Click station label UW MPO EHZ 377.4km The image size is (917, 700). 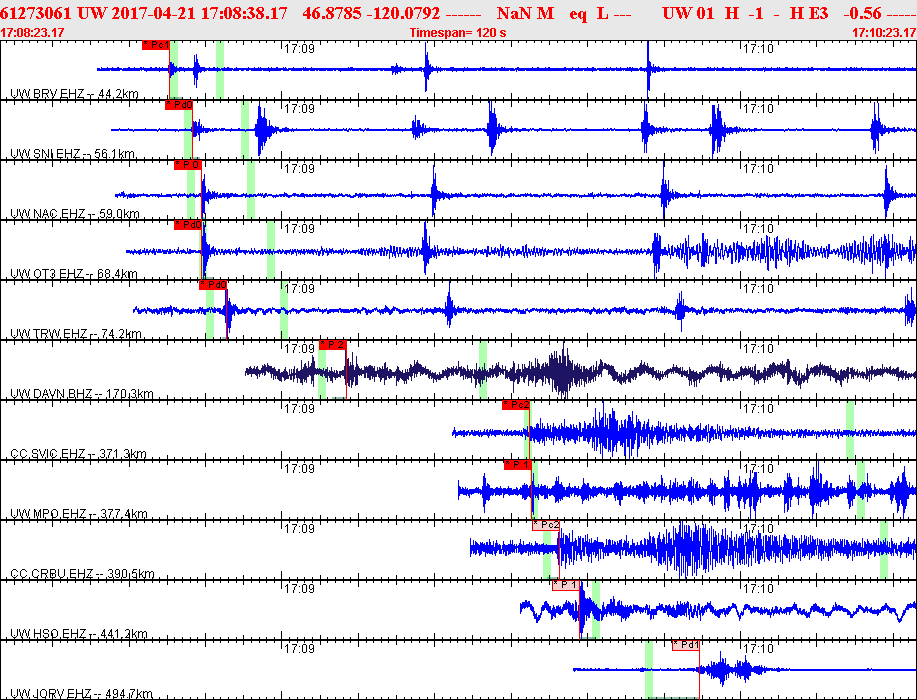pos(78,514)
